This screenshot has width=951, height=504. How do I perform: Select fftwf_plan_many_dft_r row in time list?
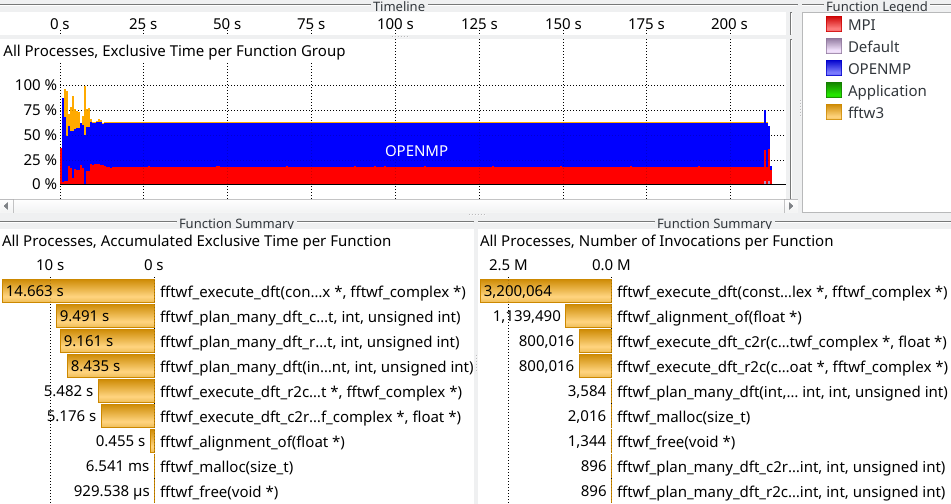click(x=309, y=341)
